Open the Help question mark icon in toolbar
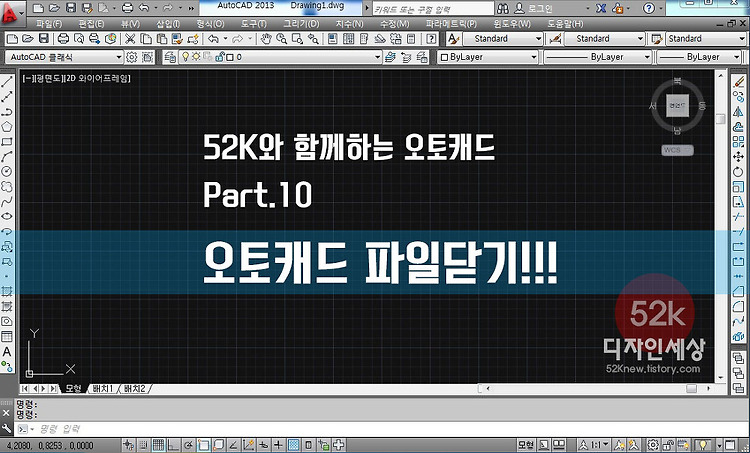 pos(431,39)
